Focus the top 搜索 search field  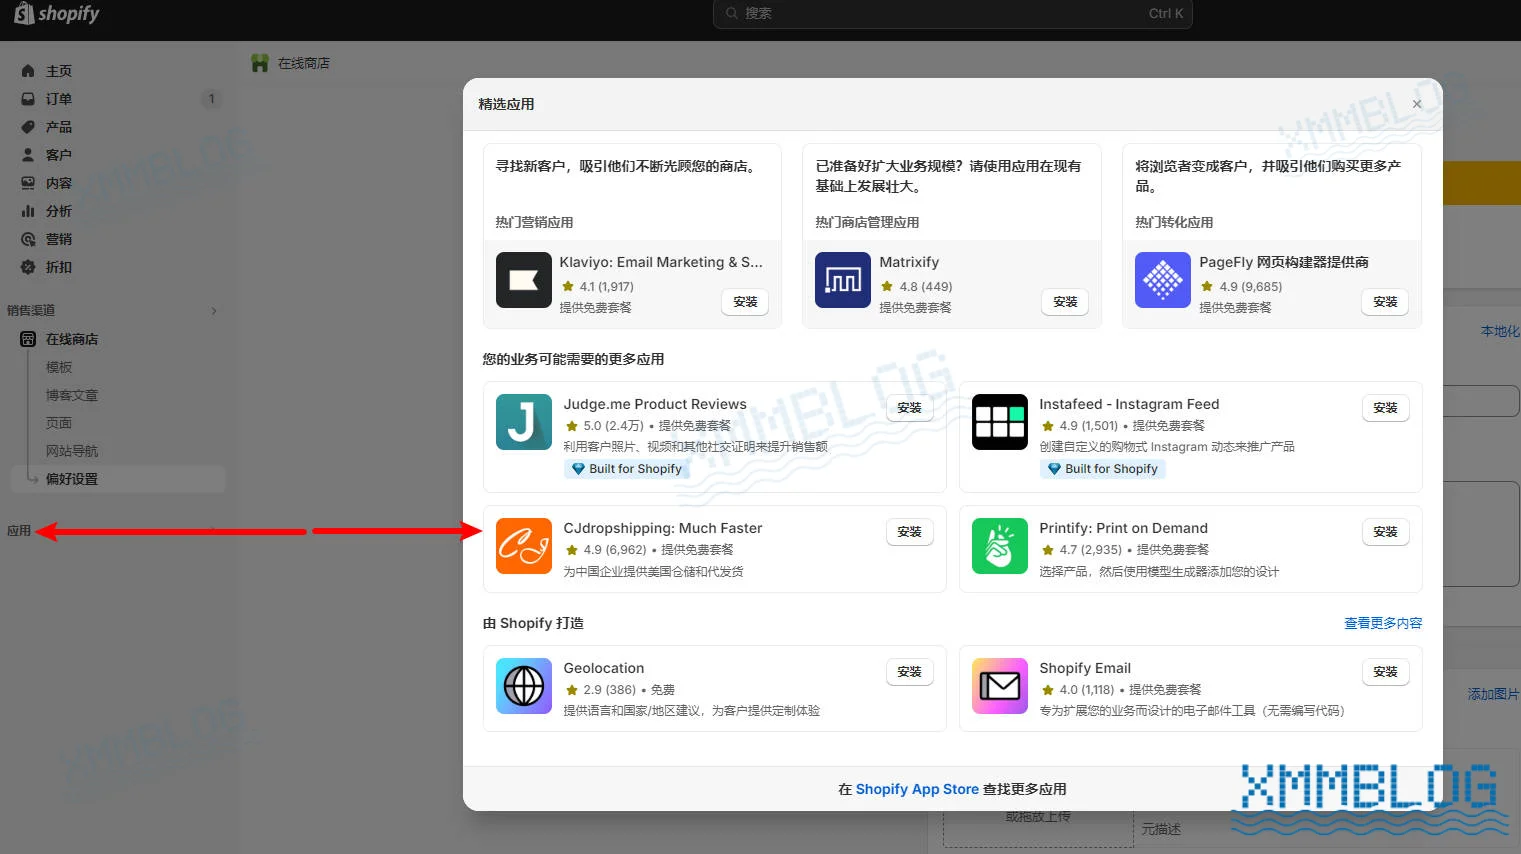952,13
